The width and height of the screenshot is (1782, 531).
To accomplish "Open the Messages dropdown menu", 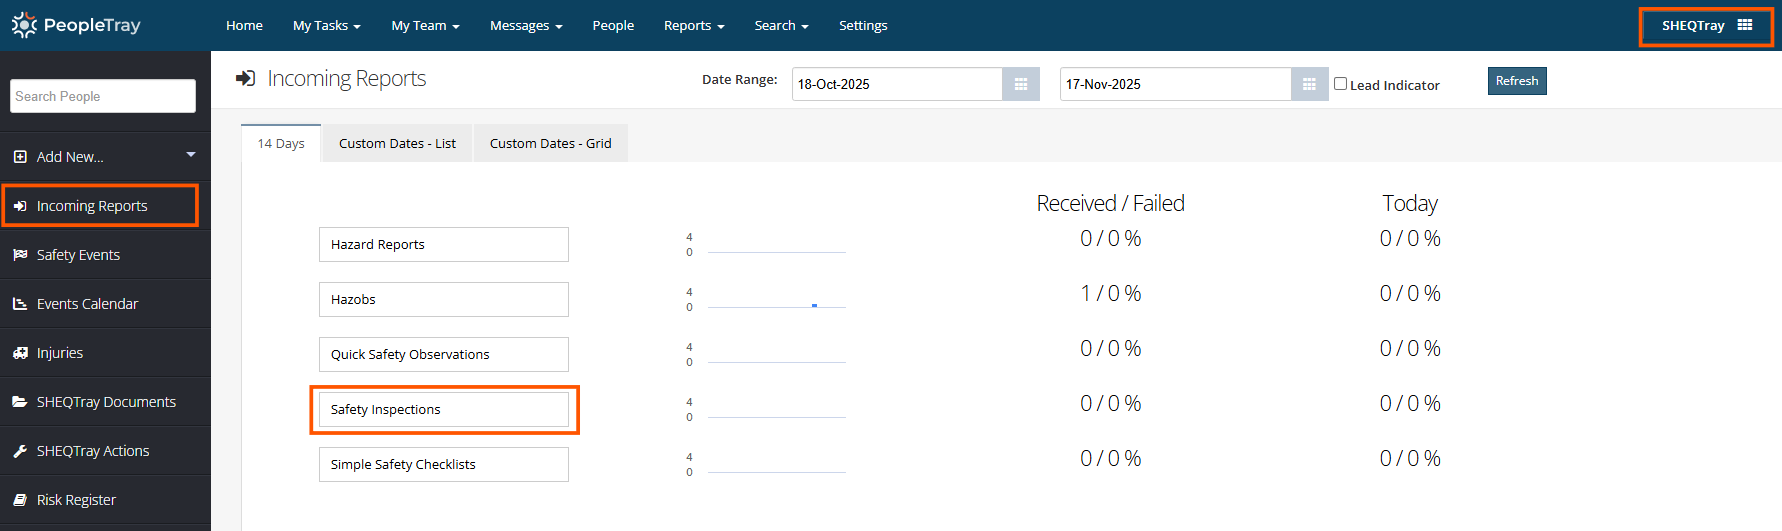I will pos(525,26).
